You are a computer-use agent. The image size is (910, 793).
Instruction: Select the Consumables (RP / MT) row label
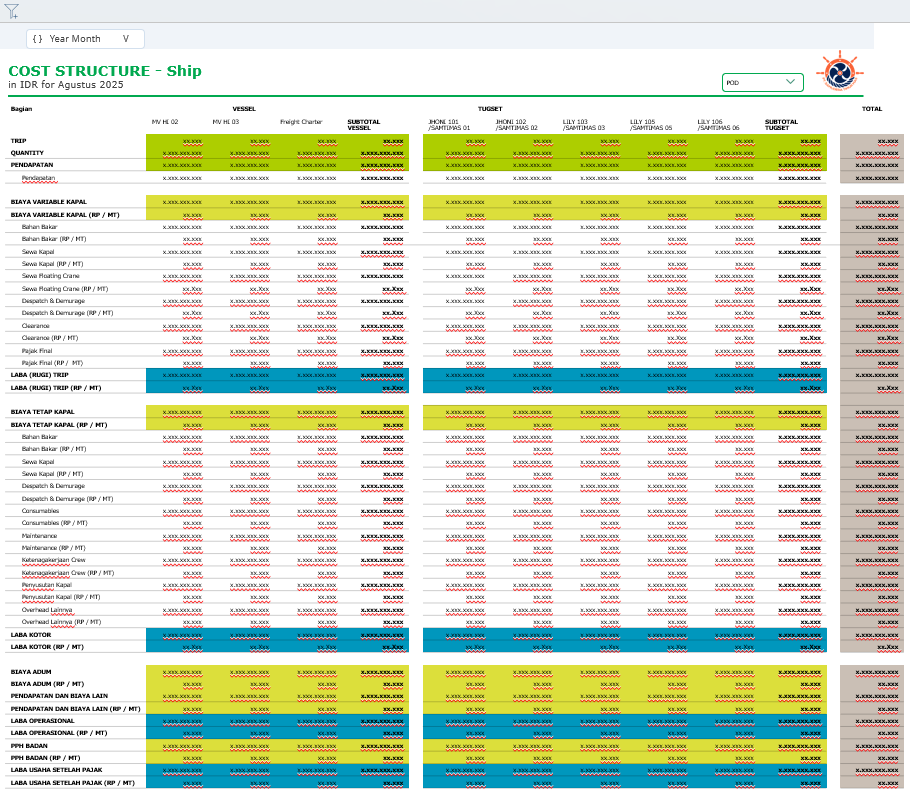point(55,523)
